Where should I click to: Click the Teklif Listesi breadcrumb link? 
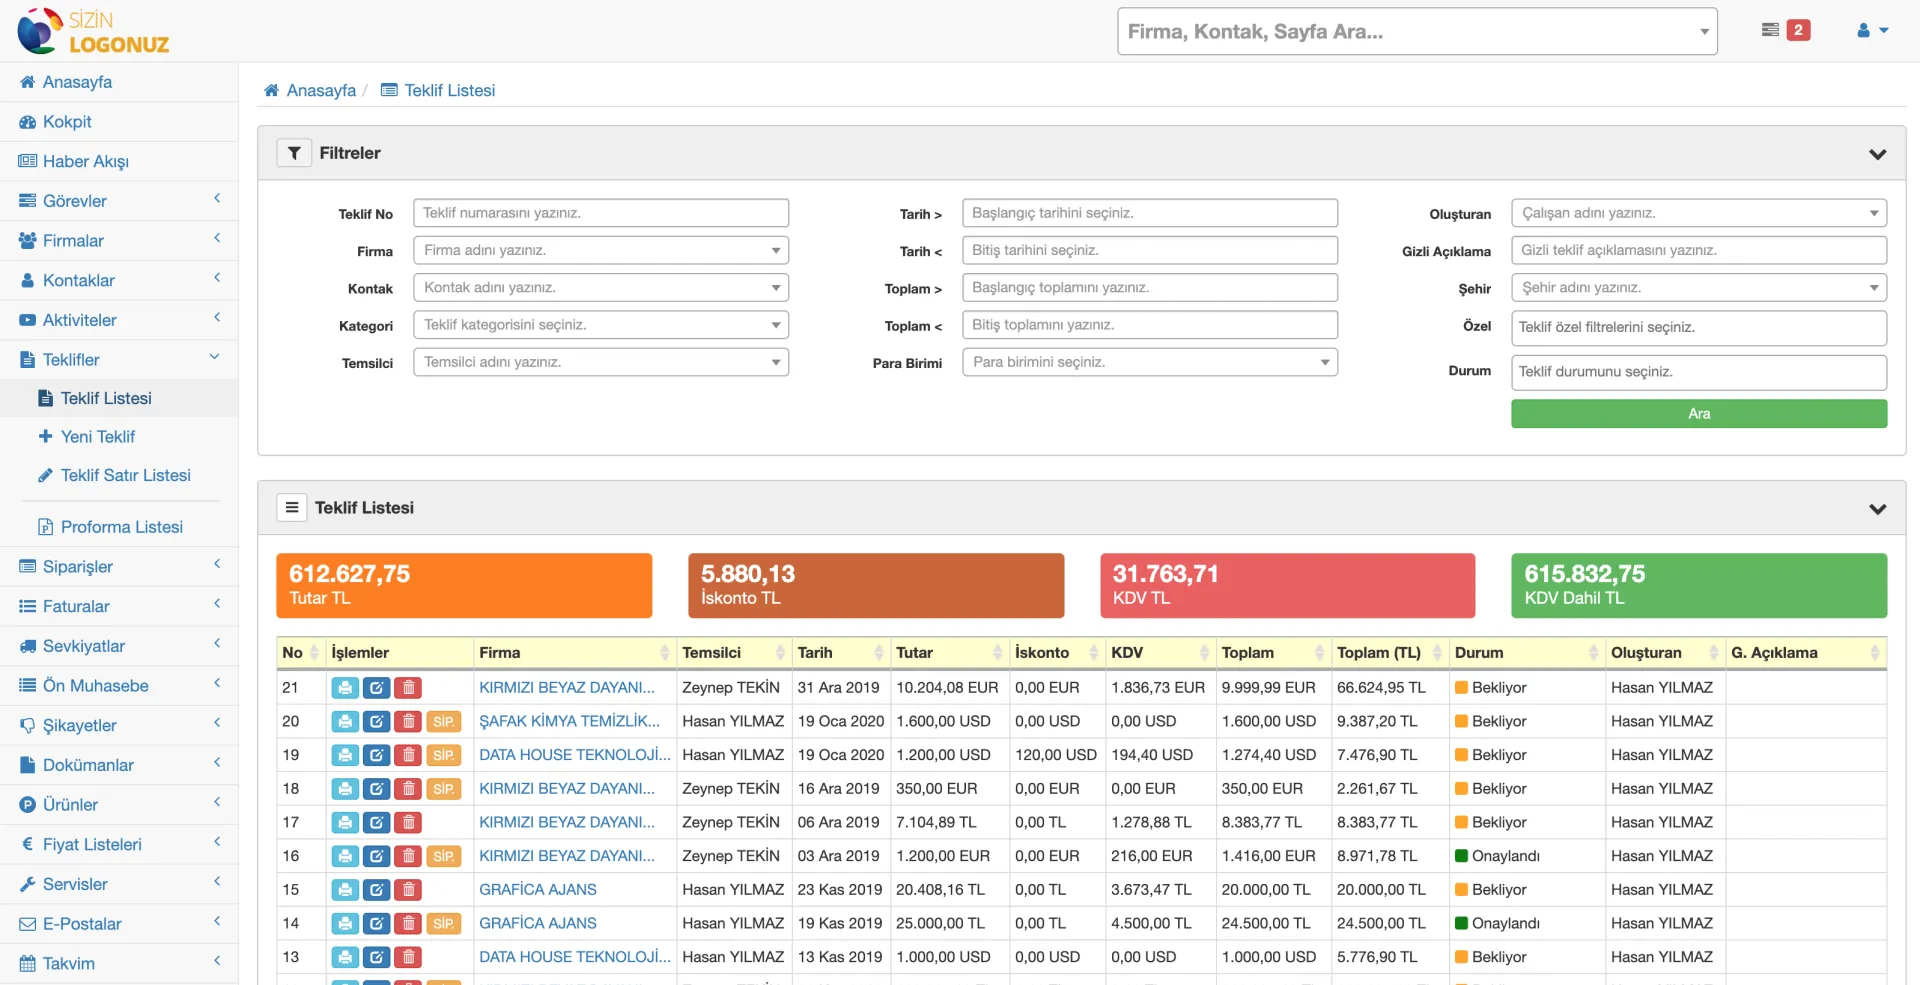(x=450, y=90)
